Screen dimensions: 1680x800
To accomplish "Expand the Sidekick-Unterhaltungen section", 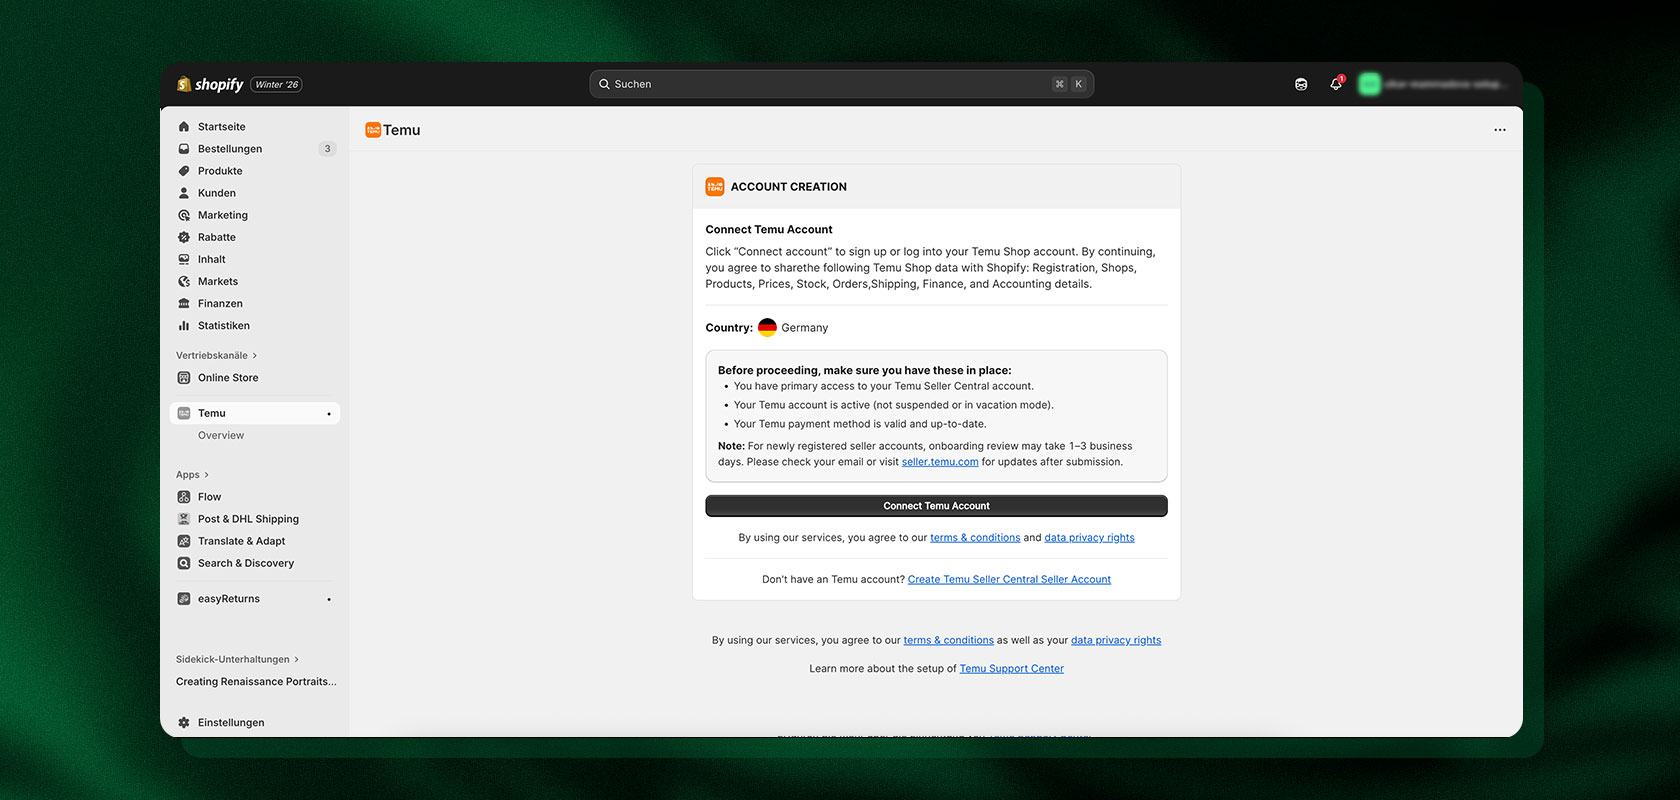I will tap(237, 659).
